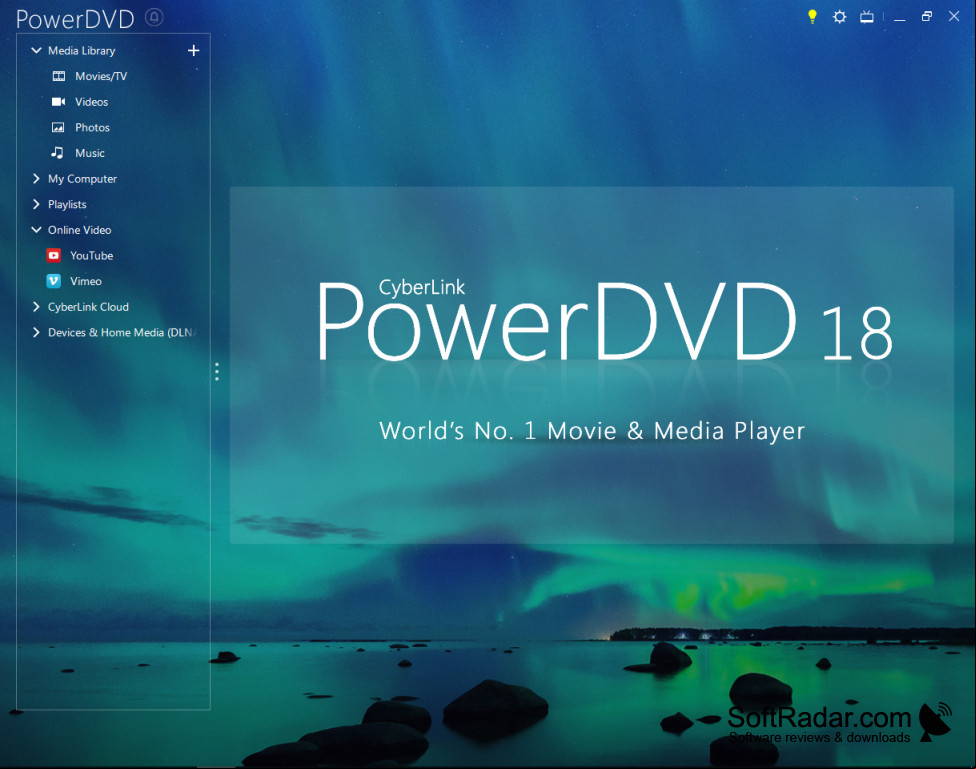Open the settings gear icon
The image size is (976, 769).
[840, 17]
